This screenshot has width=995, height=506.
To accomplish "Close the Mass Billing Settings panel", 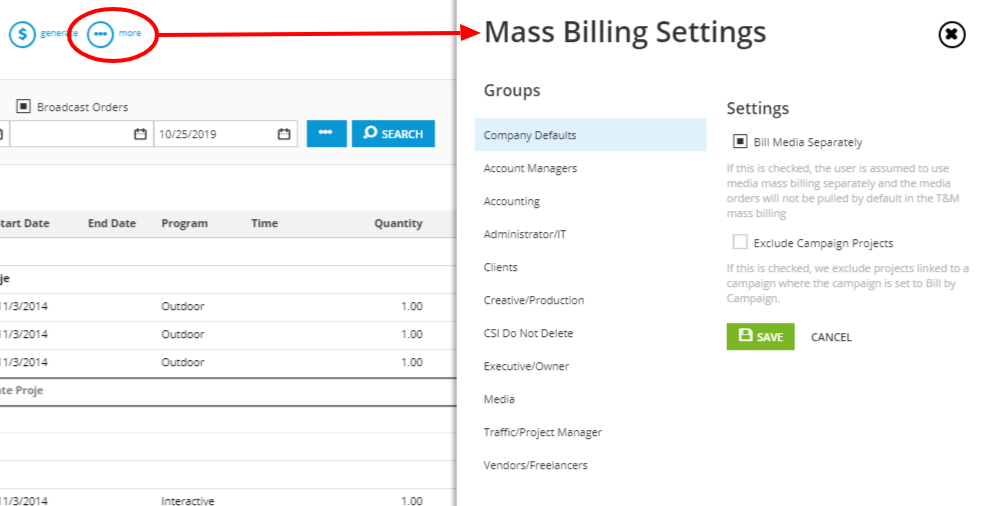I will [952, 34].
